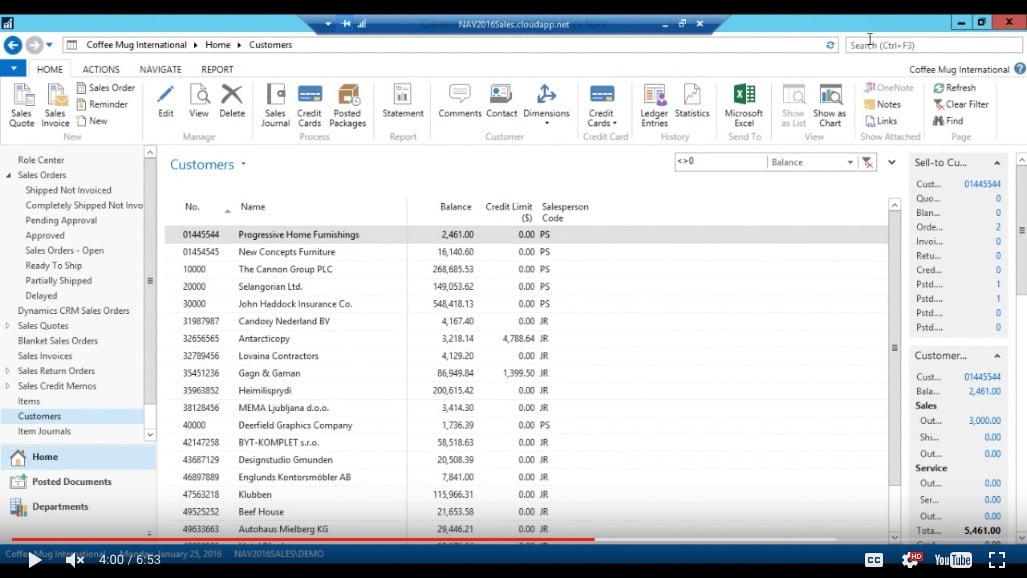Select Shipped Not Invoiced view

click(68, 190)
